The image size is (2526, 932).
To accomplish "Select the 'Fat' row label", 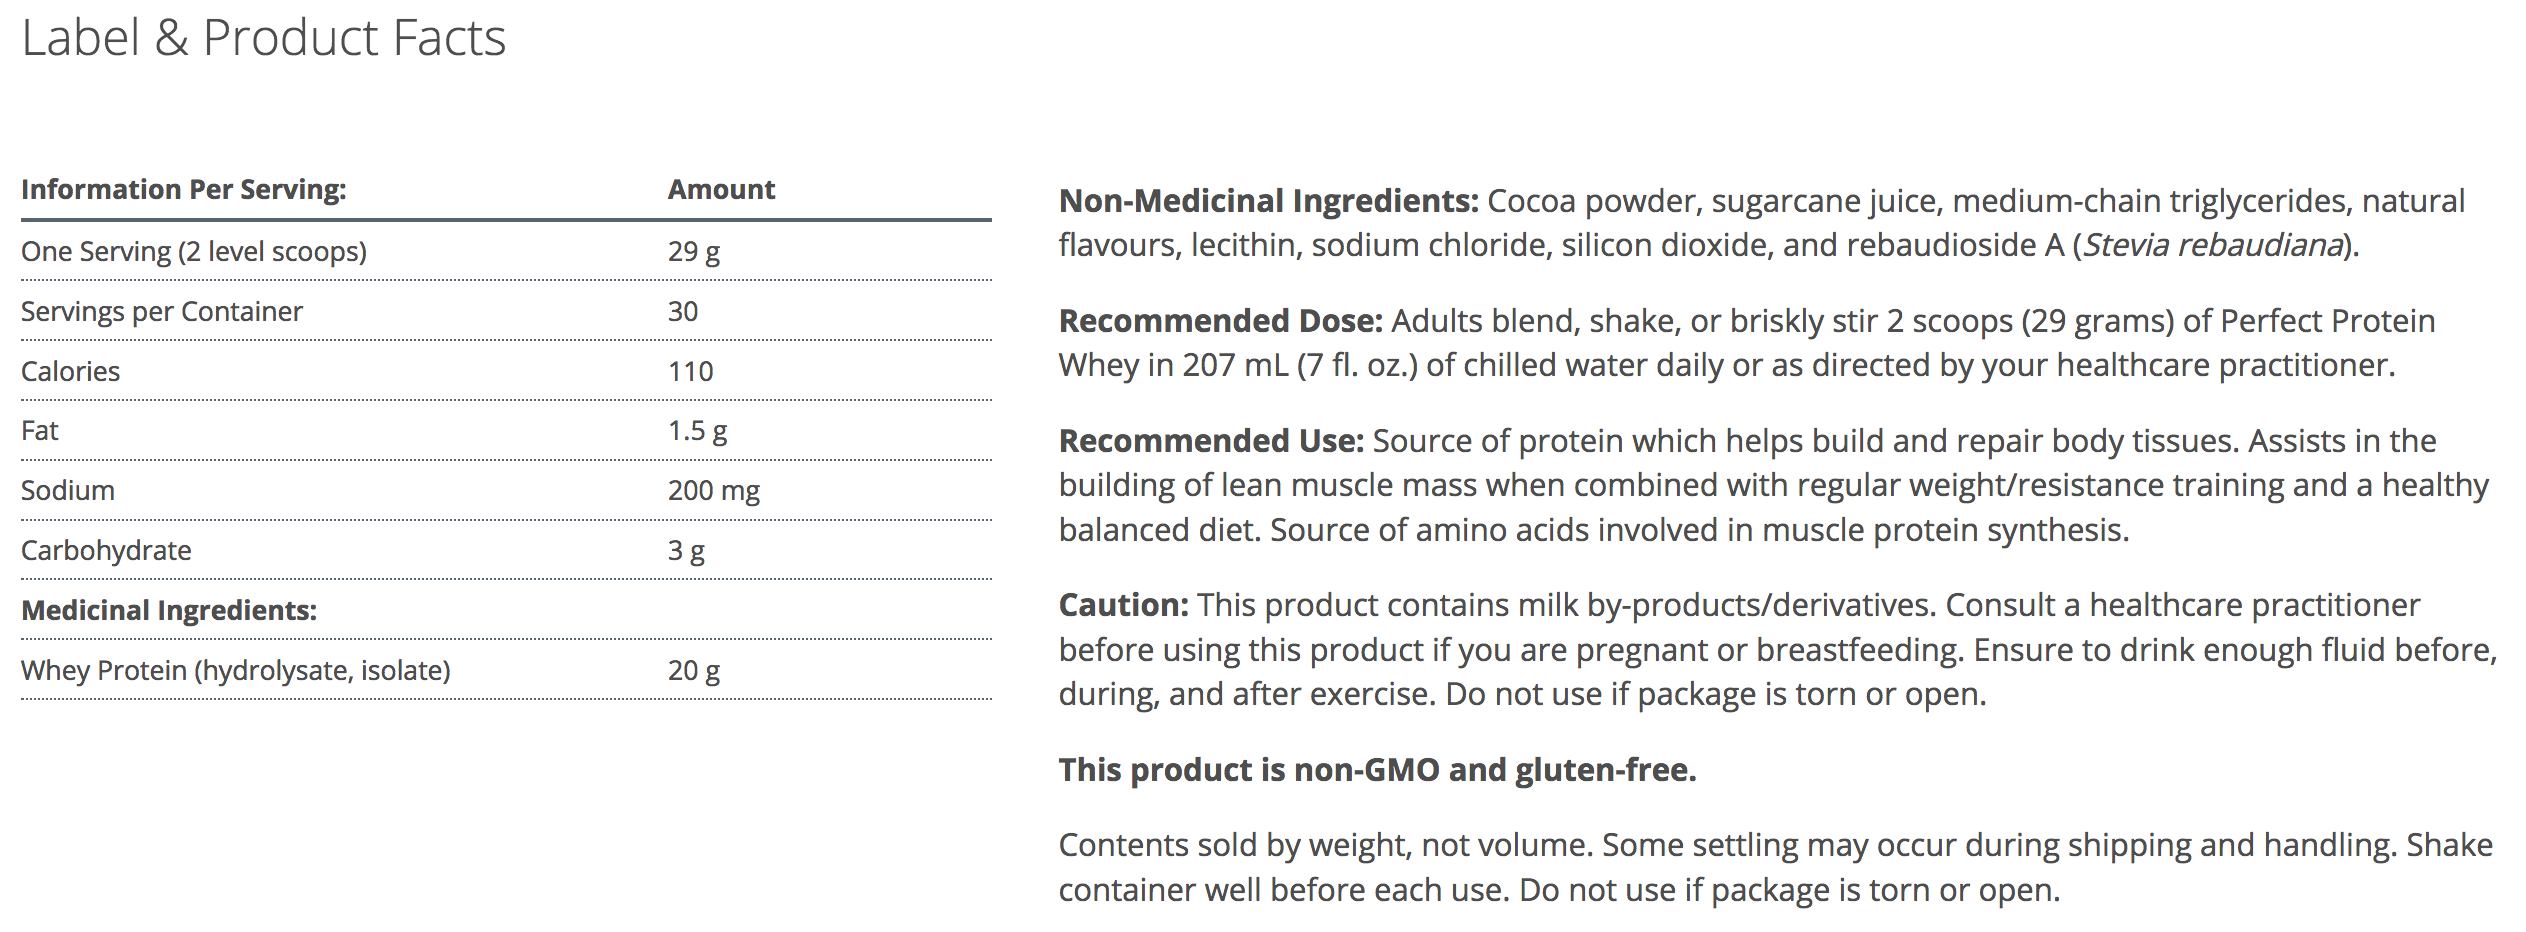I will pyautogui.click(x=40, y=431).
